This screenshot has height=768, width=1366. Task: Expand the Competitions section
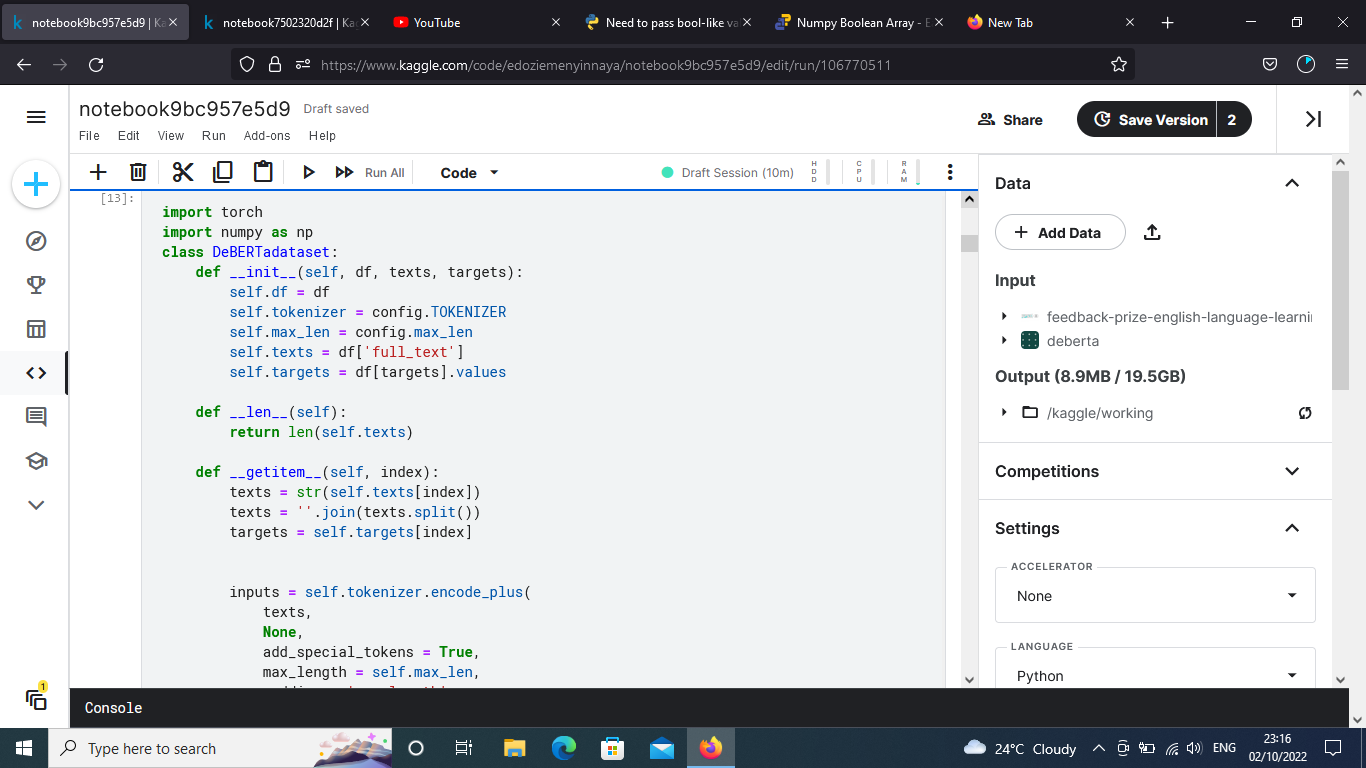pos(1291,471)
